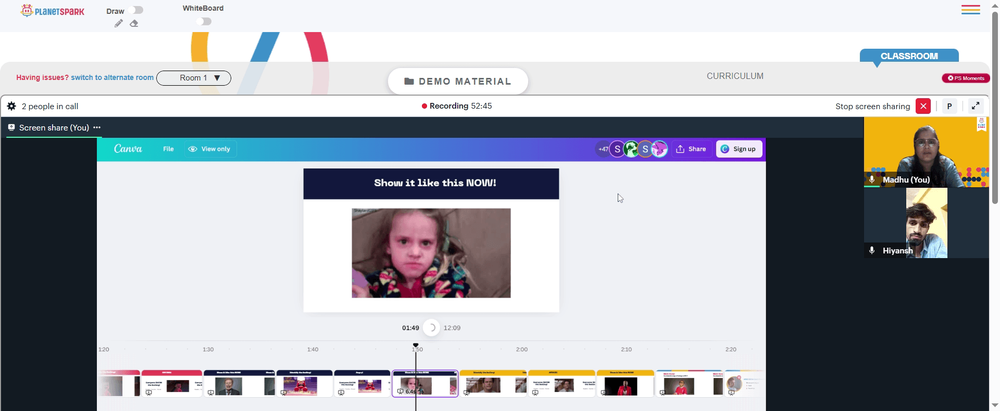Click the timeline playhead marker
This screenshot has width=1000, height=411.
click(x=416, y=345)
